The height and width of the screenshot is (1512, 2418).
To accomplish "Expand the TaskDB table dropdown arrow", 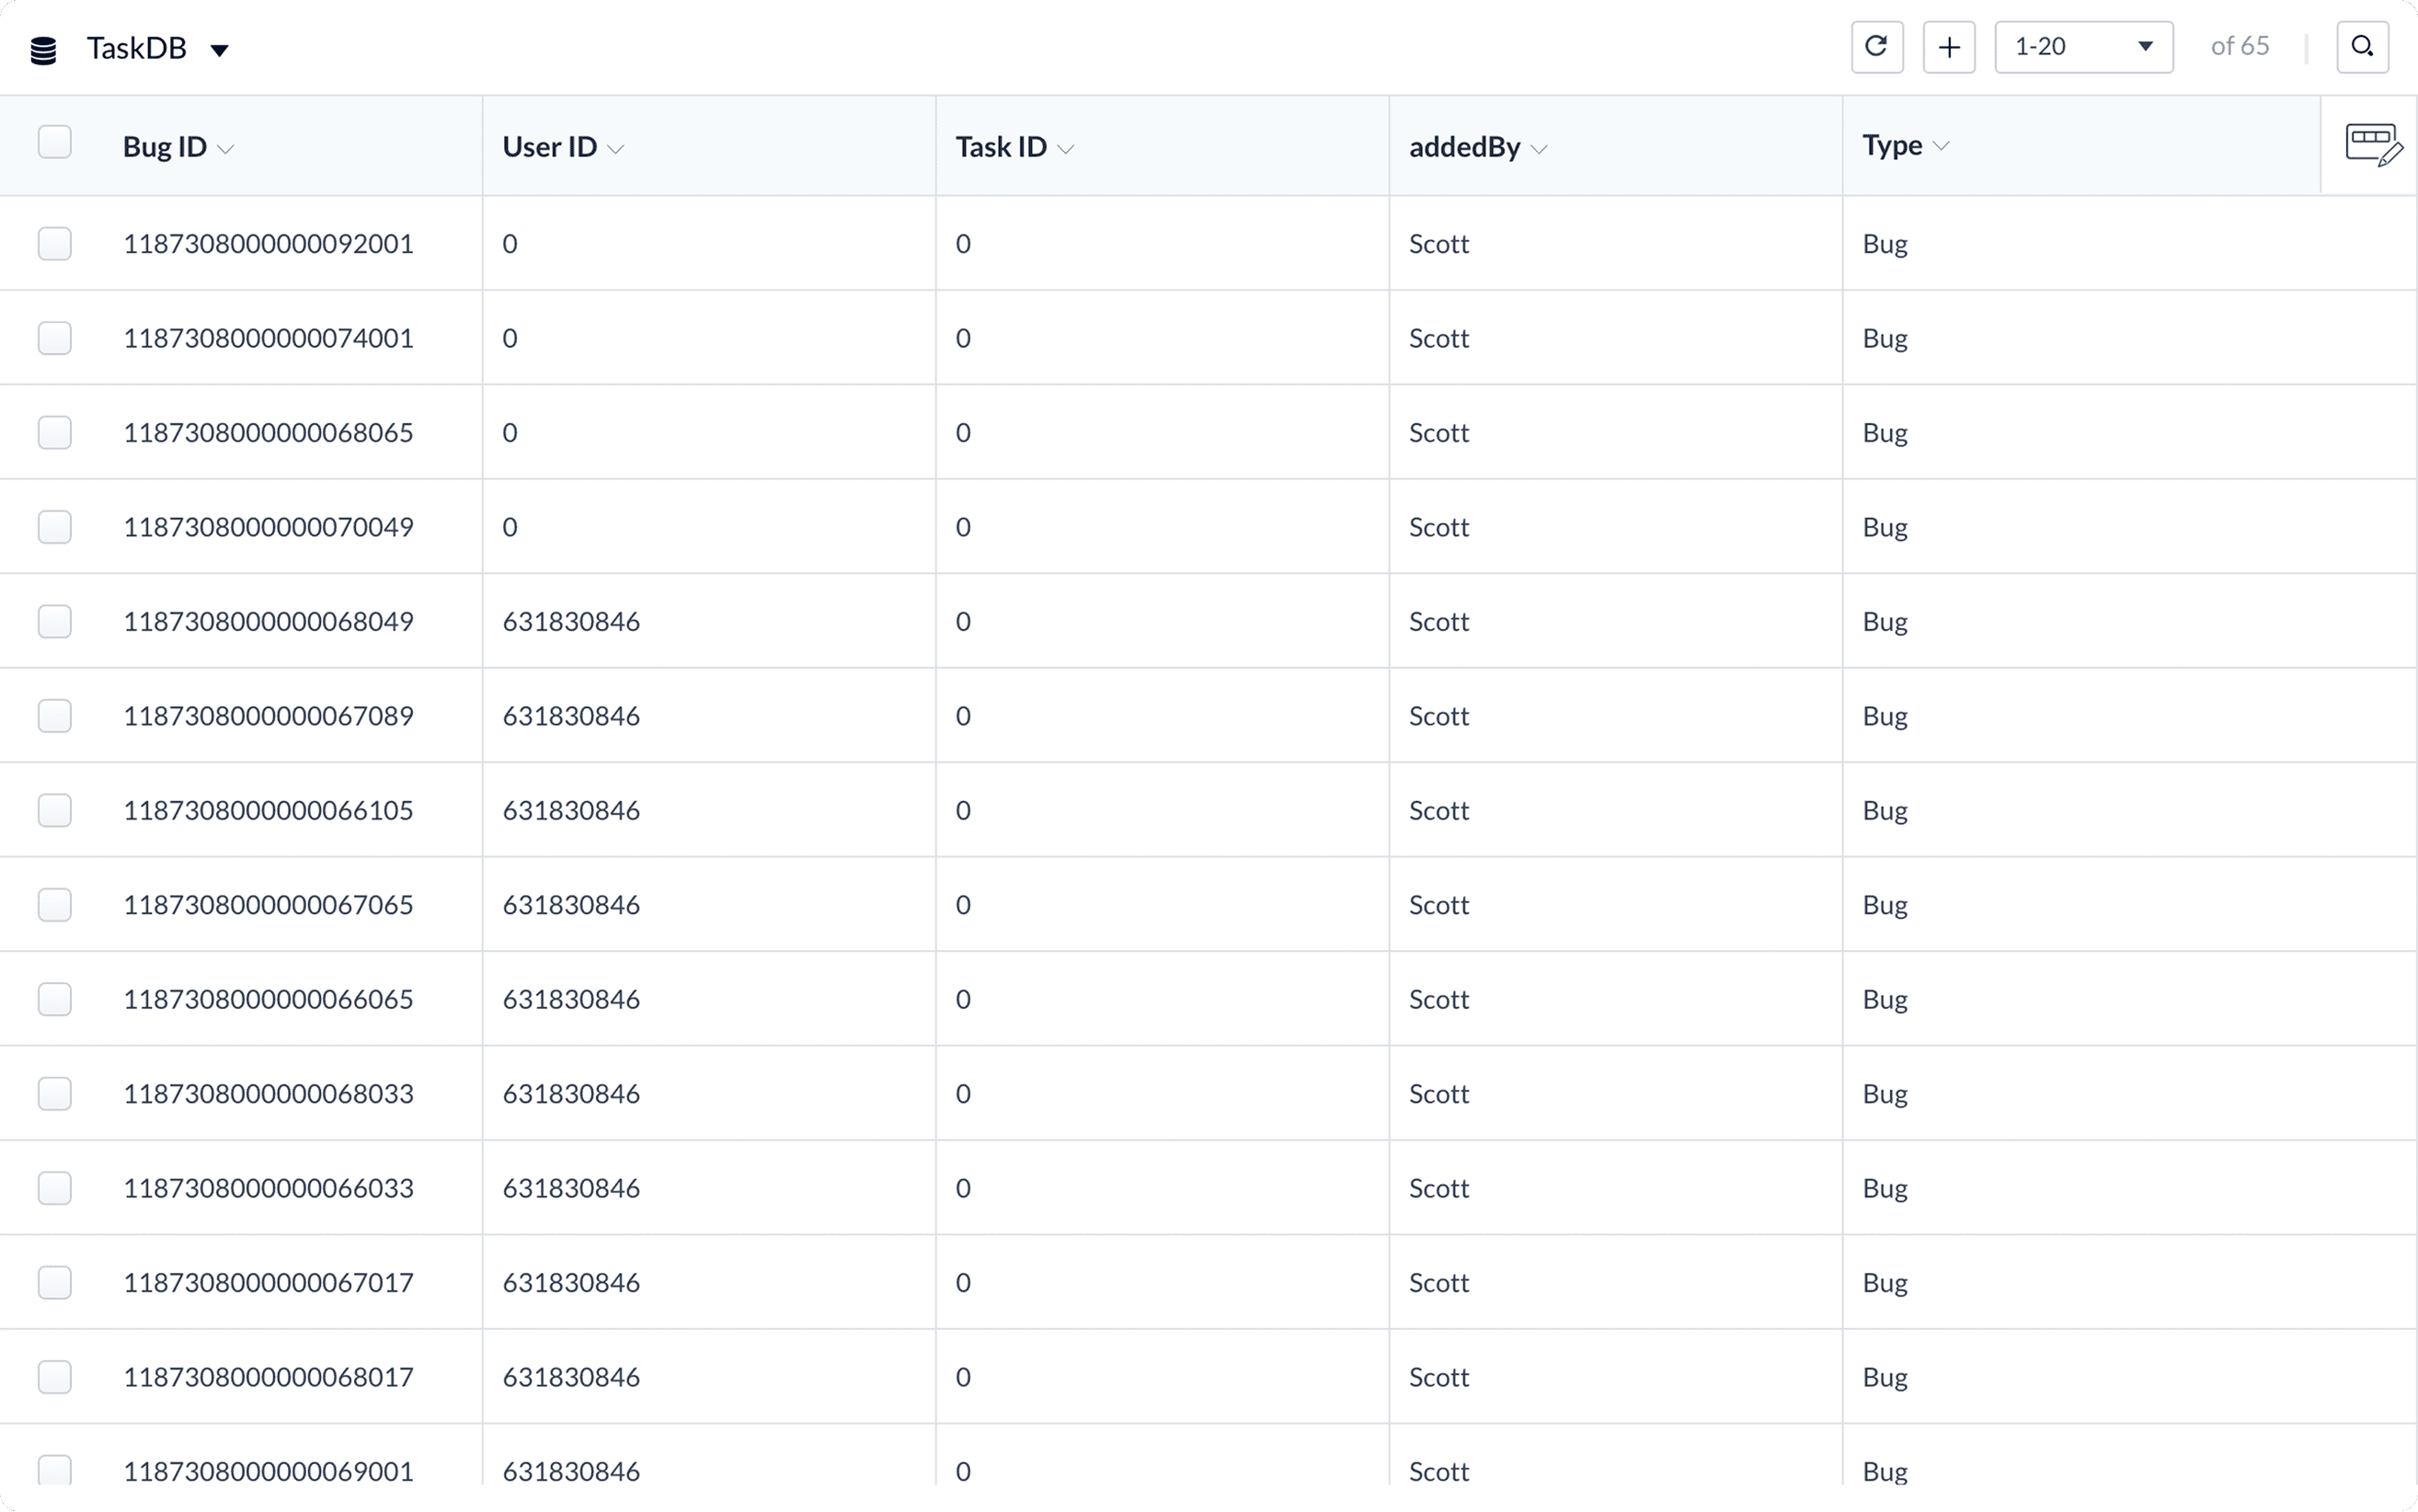I will coord(220,50).
